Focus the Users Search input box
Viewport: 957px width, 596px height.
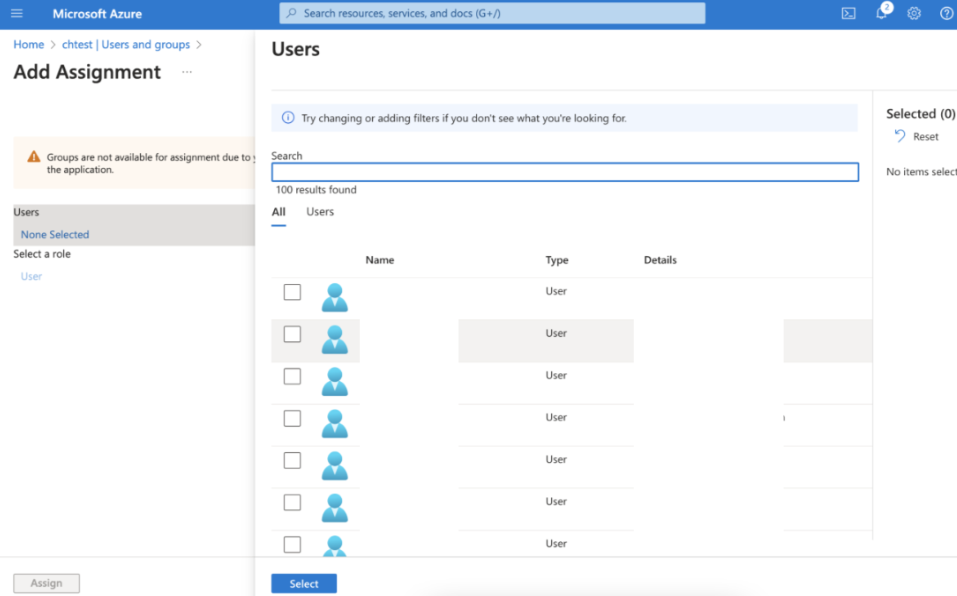click(x=565, y=172)
